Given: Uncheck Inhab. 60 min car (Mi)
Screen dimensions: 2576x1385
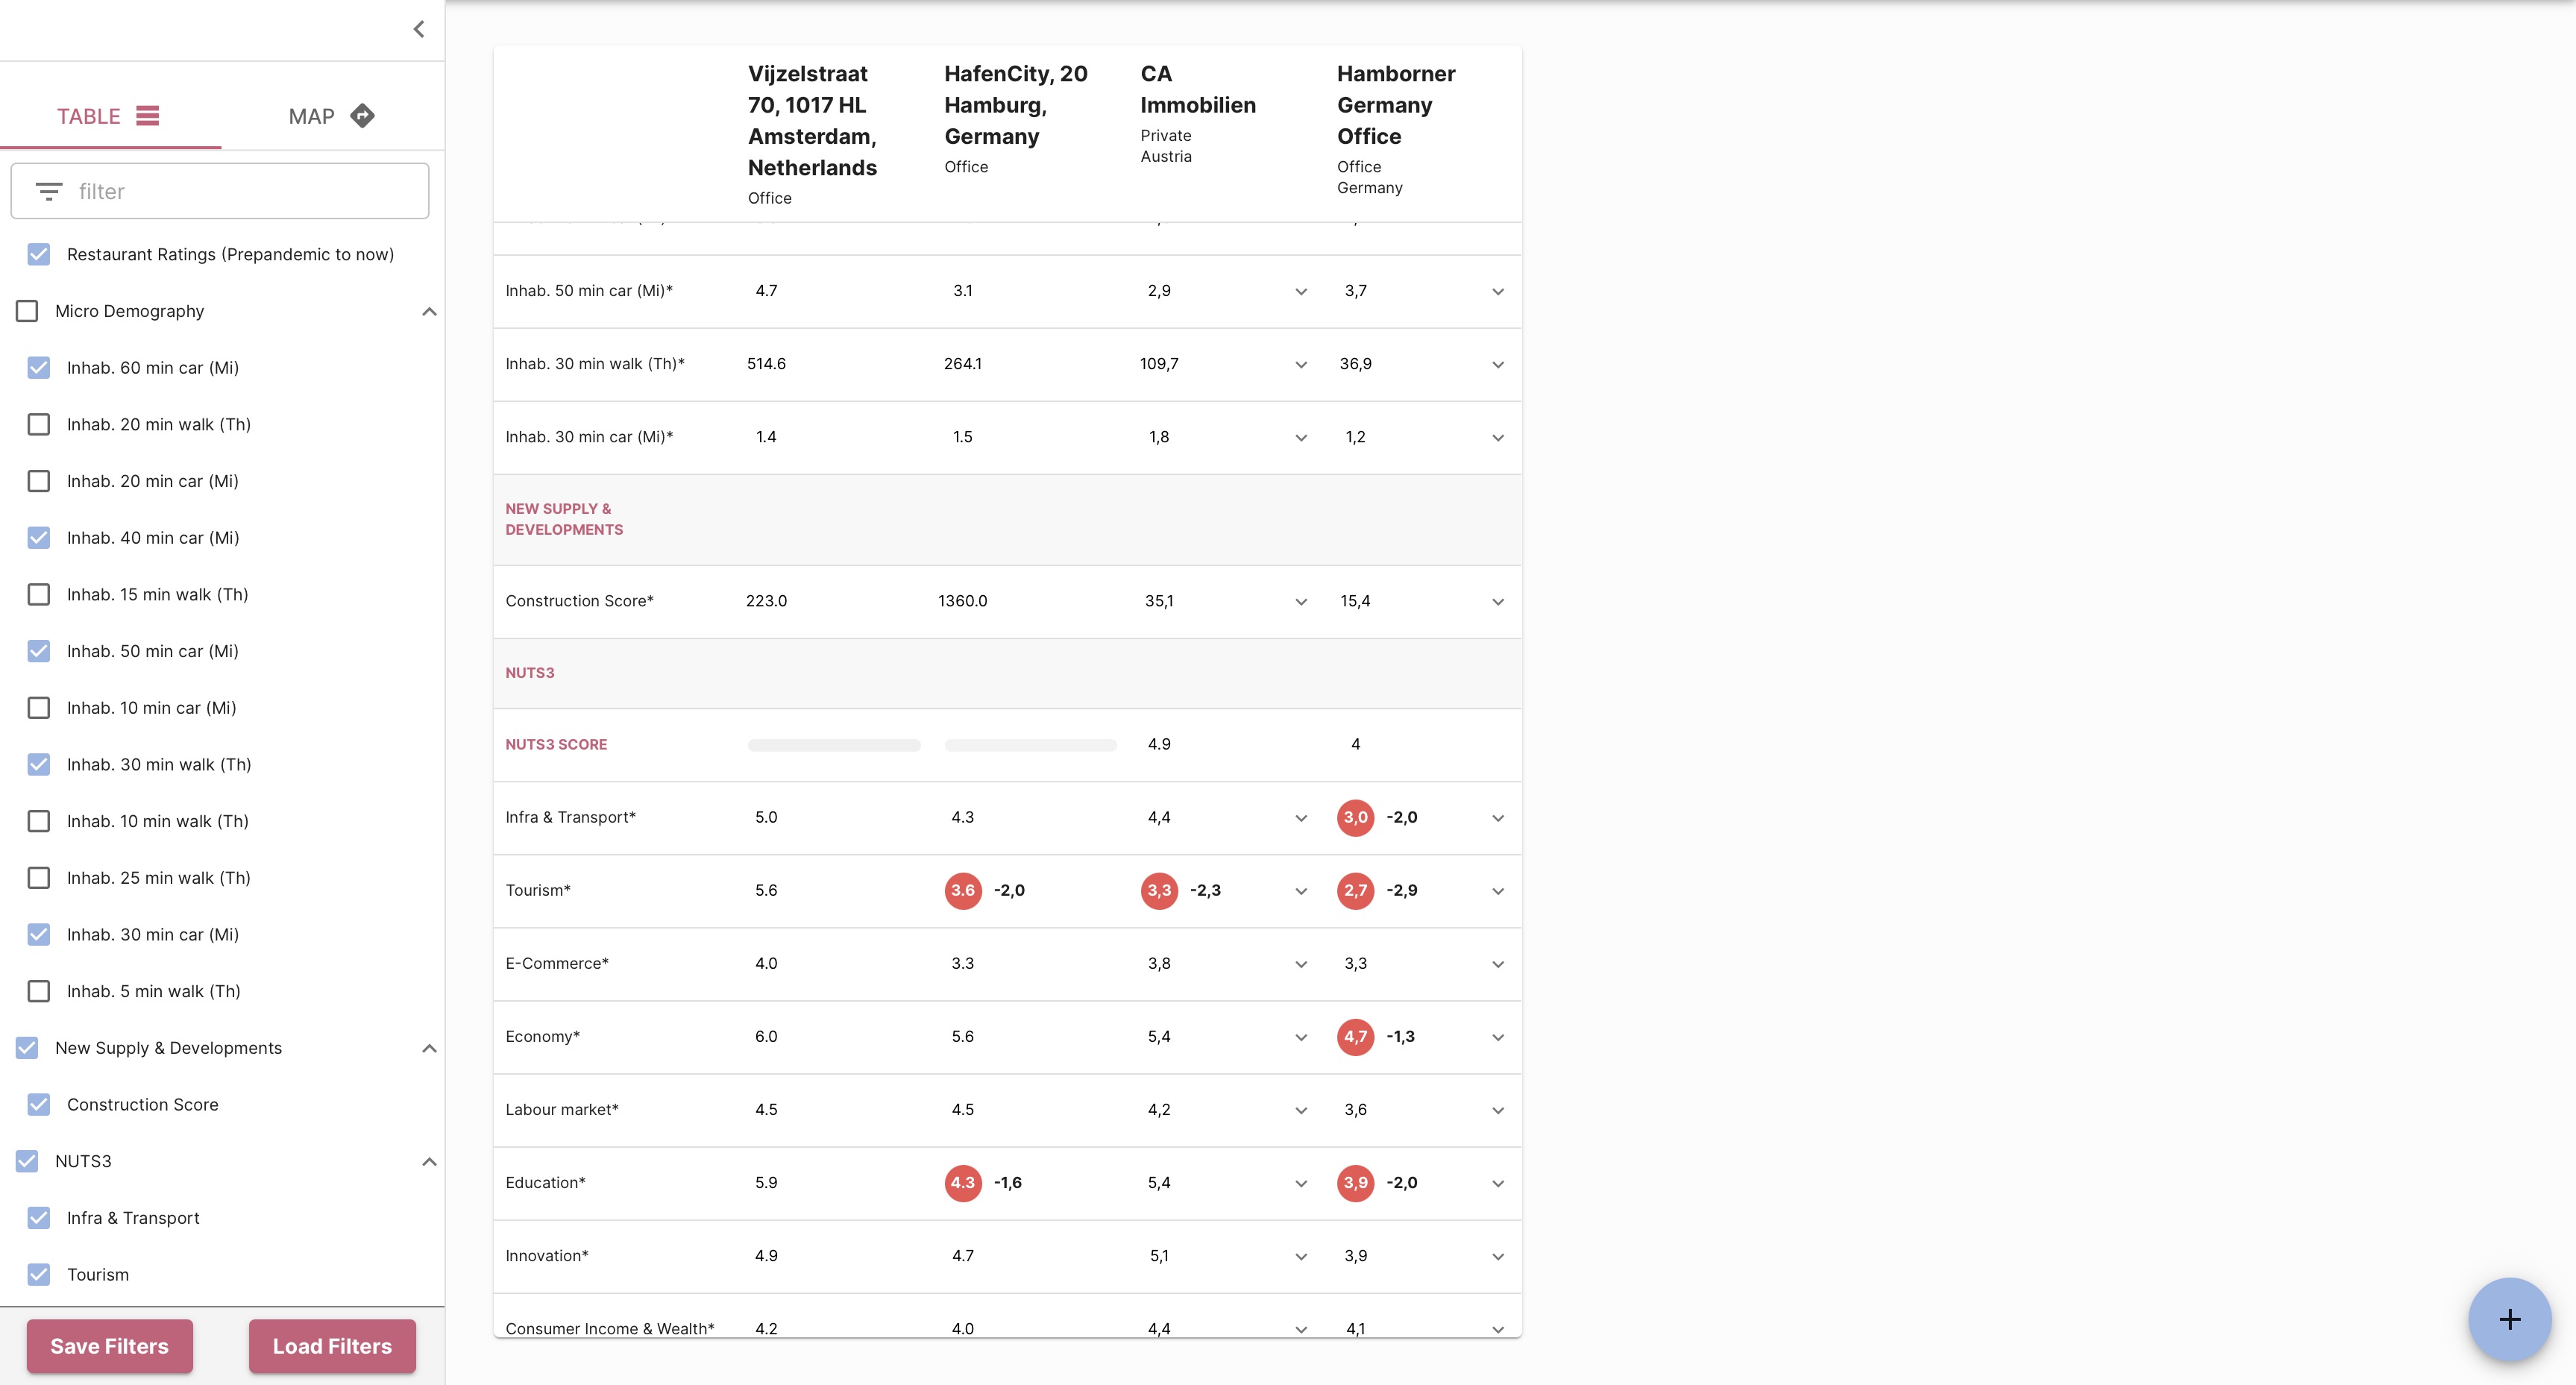Looking at the screenshot, I should click(x=39, y=368).
